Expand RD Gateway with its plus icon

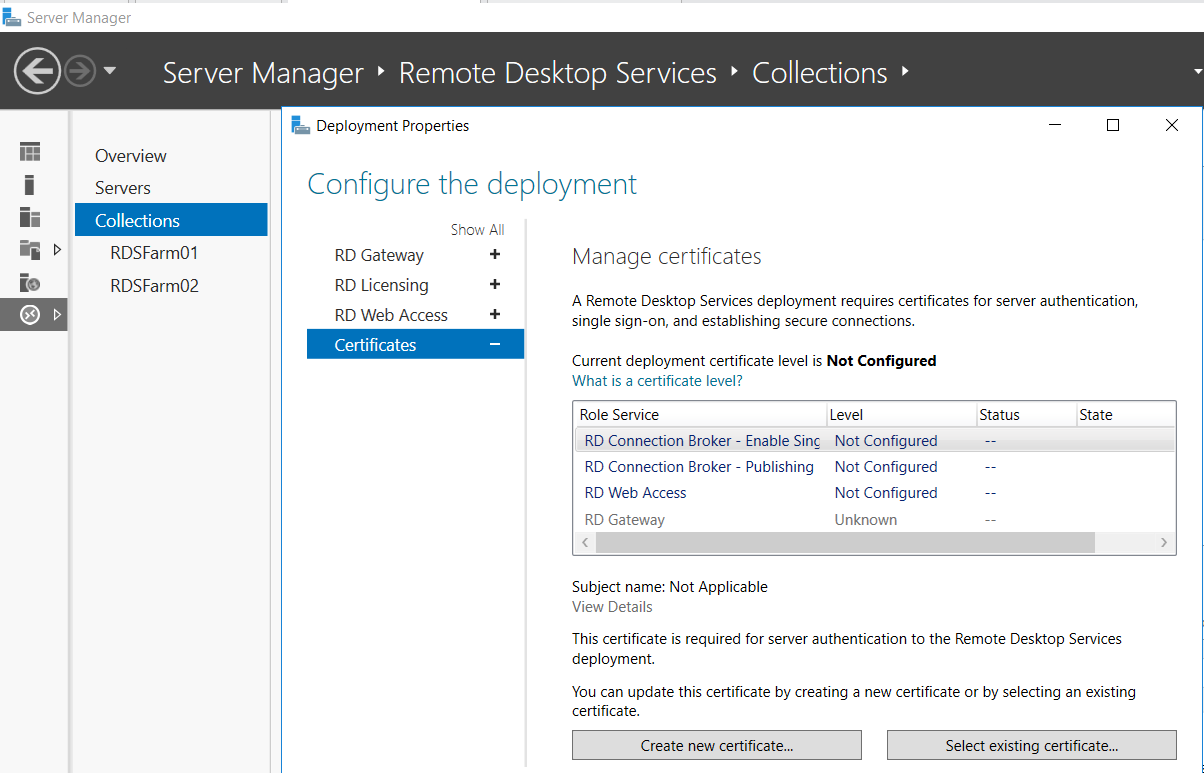click(494, 255)
